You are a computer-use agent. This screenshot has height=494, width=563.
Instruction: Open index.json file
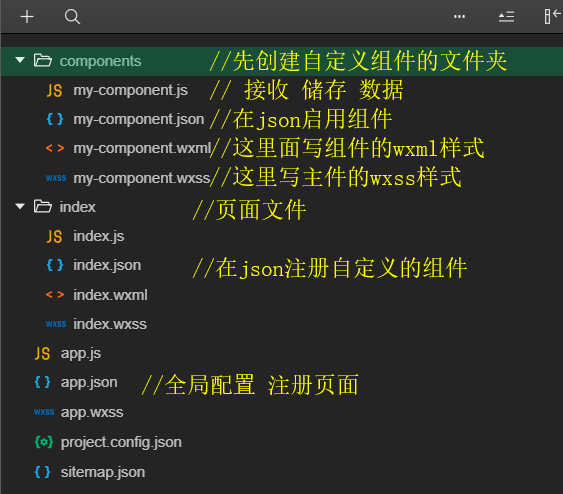(107, 265)
